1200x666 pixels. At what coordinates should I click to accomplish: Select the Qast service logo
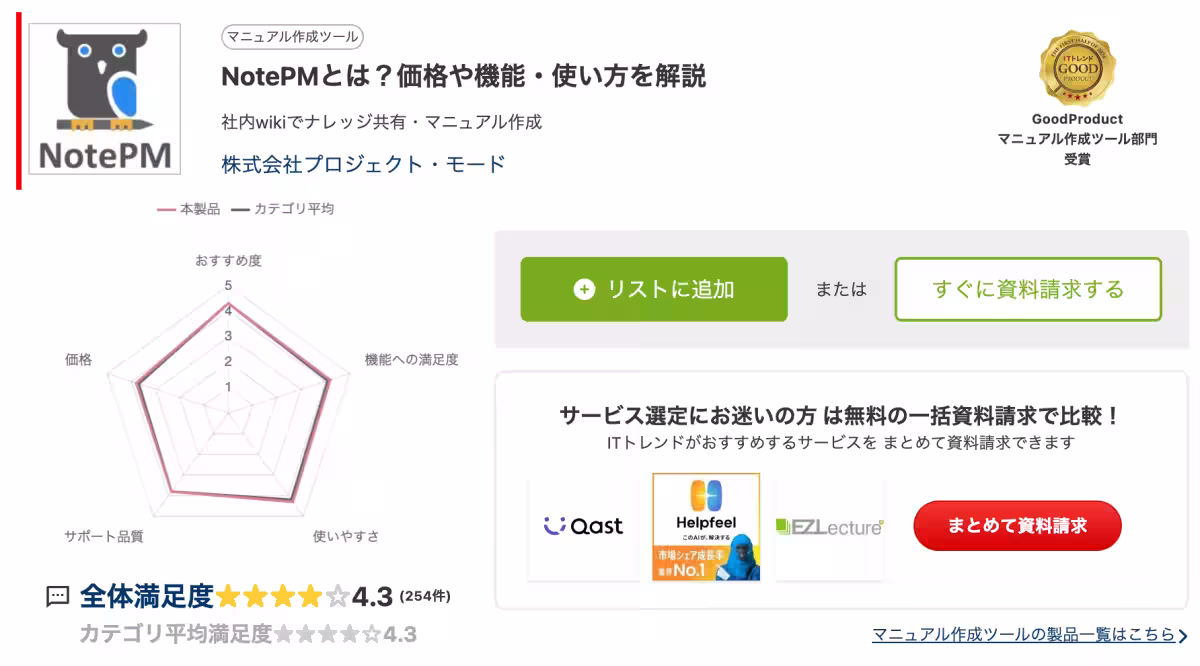click(x=584, y=525)
